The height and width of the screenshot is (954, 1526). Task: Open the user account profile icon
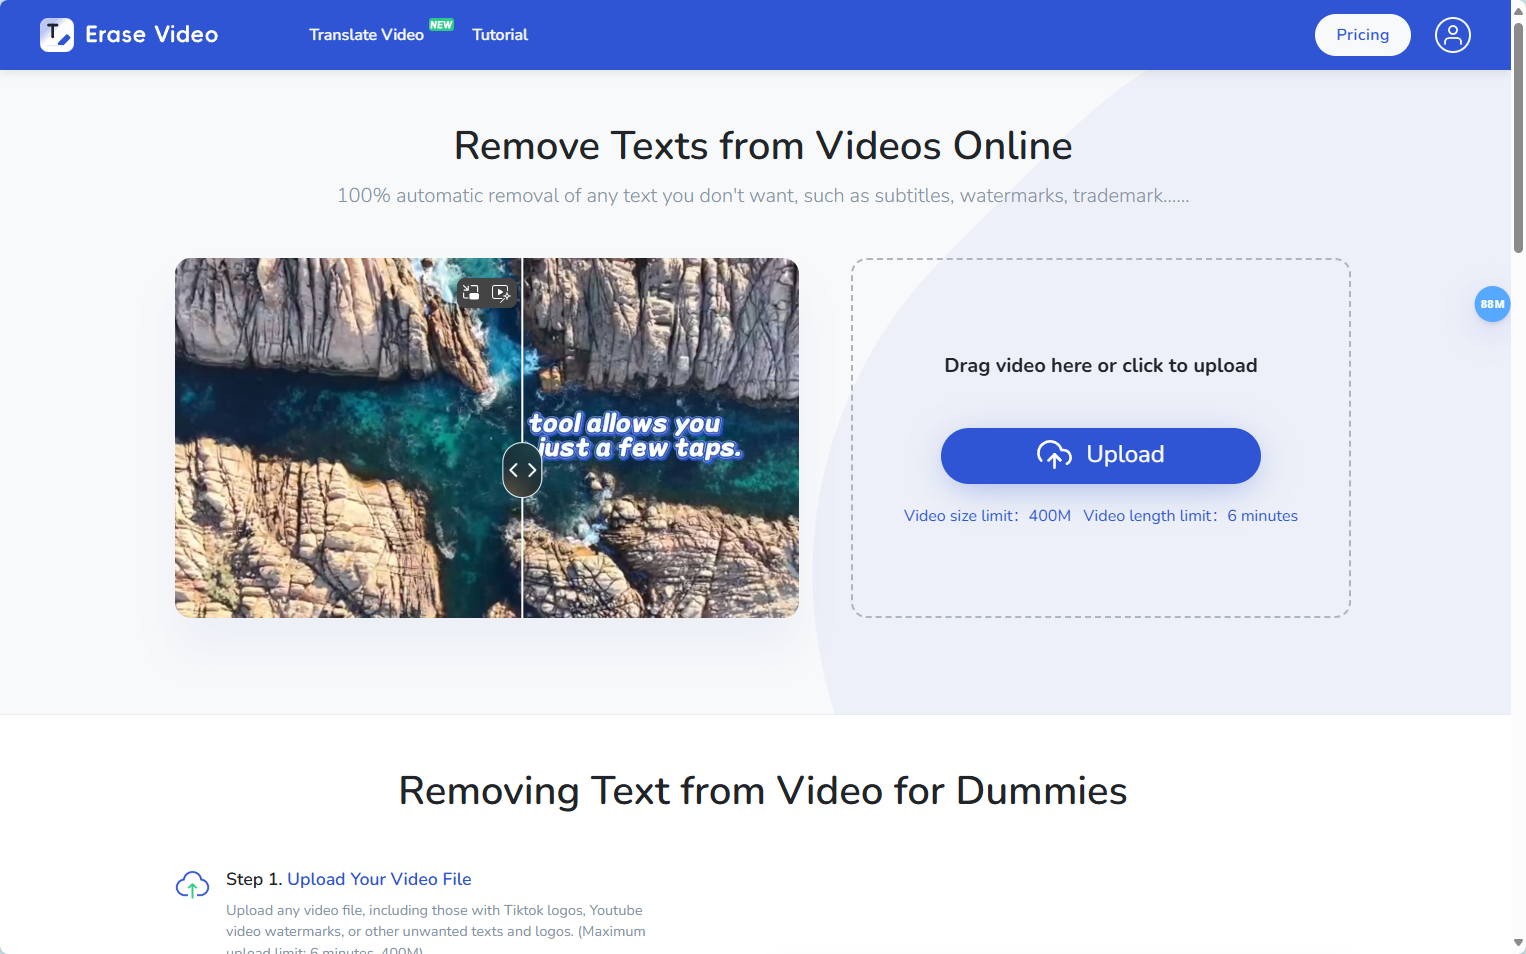1452,35
